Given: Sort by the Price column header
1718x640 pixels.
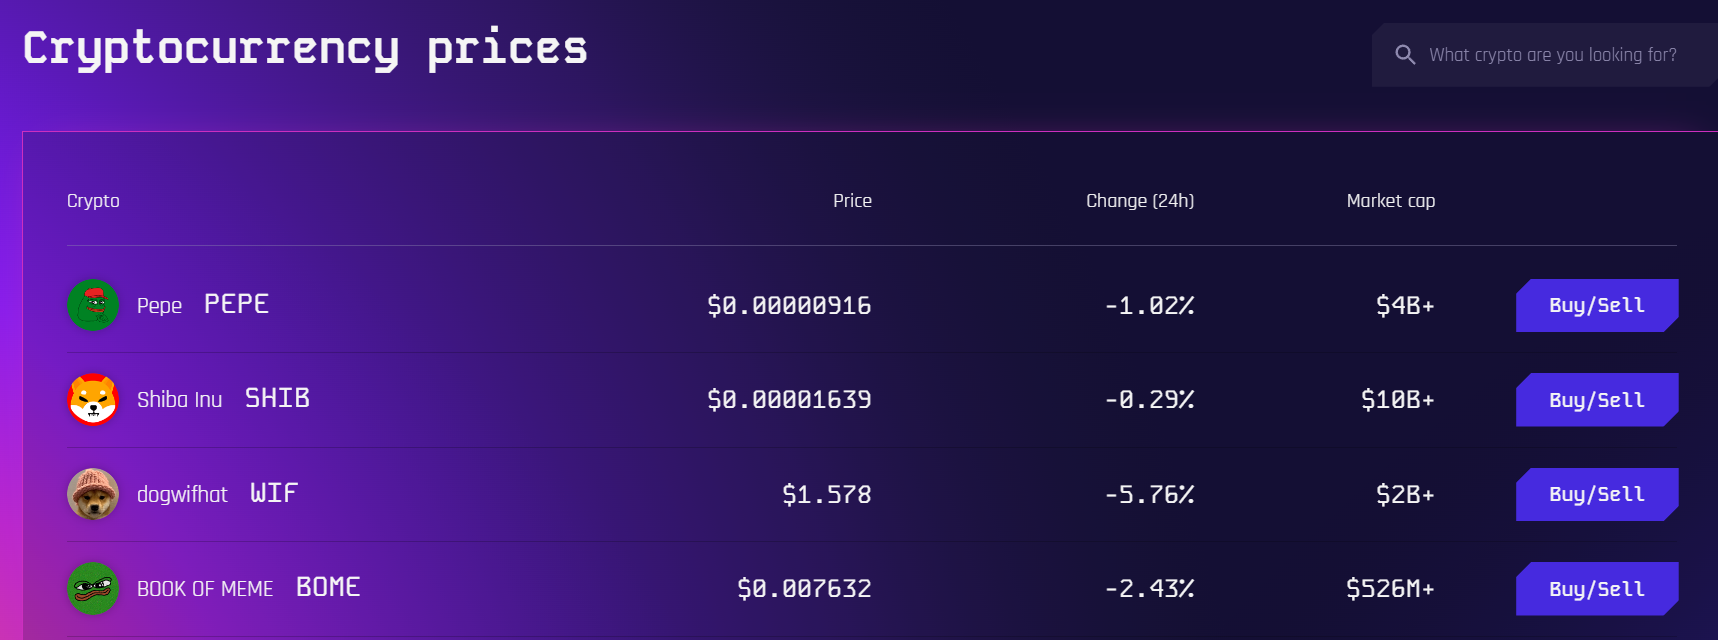Looking at the screenshot, I should pos(852,201).
